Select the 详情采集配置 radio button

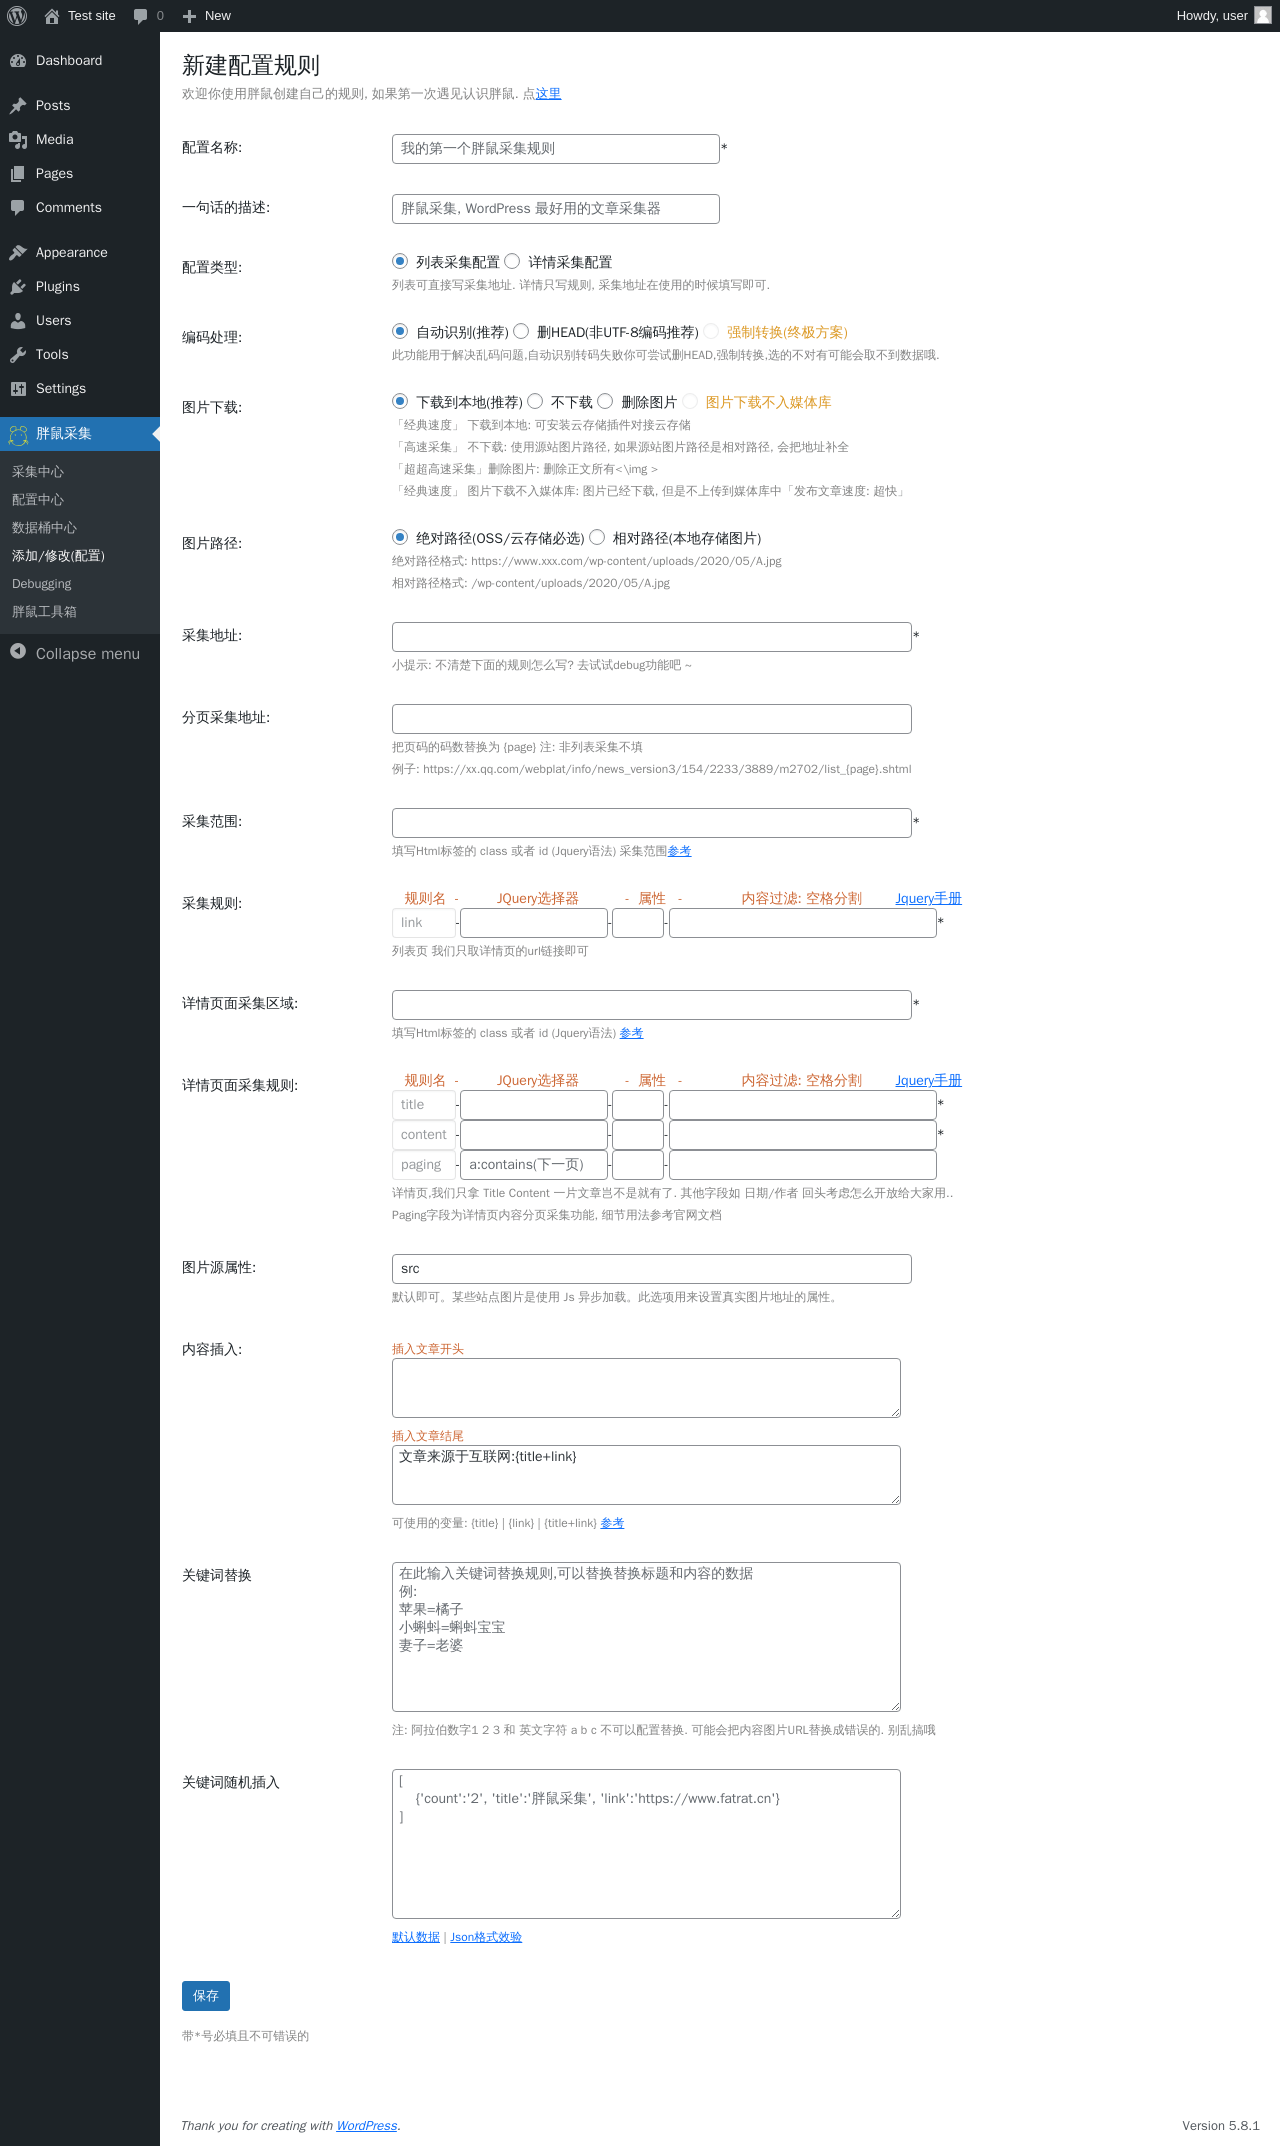(x=512, y=261)
